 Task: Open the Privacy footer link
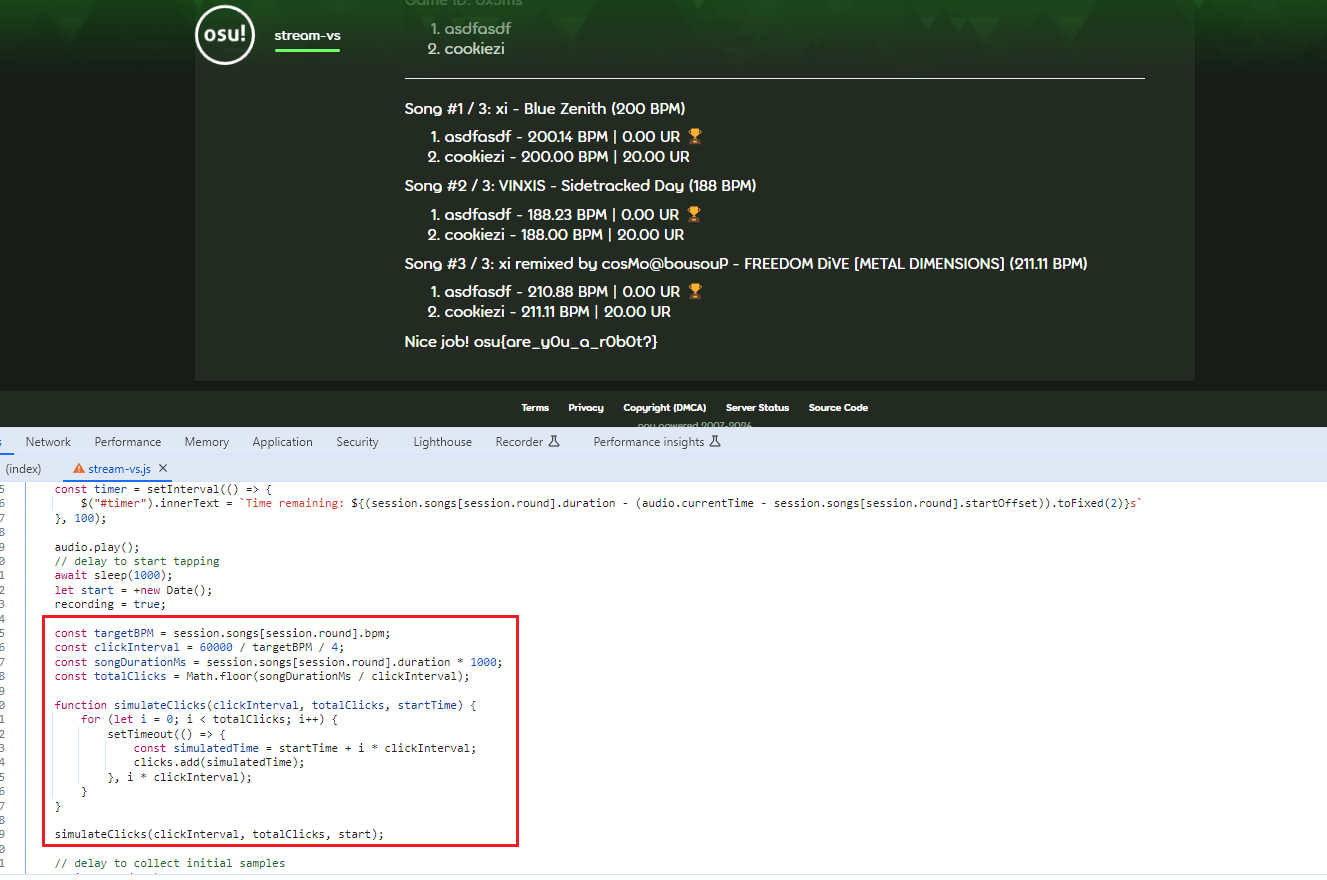586,408
